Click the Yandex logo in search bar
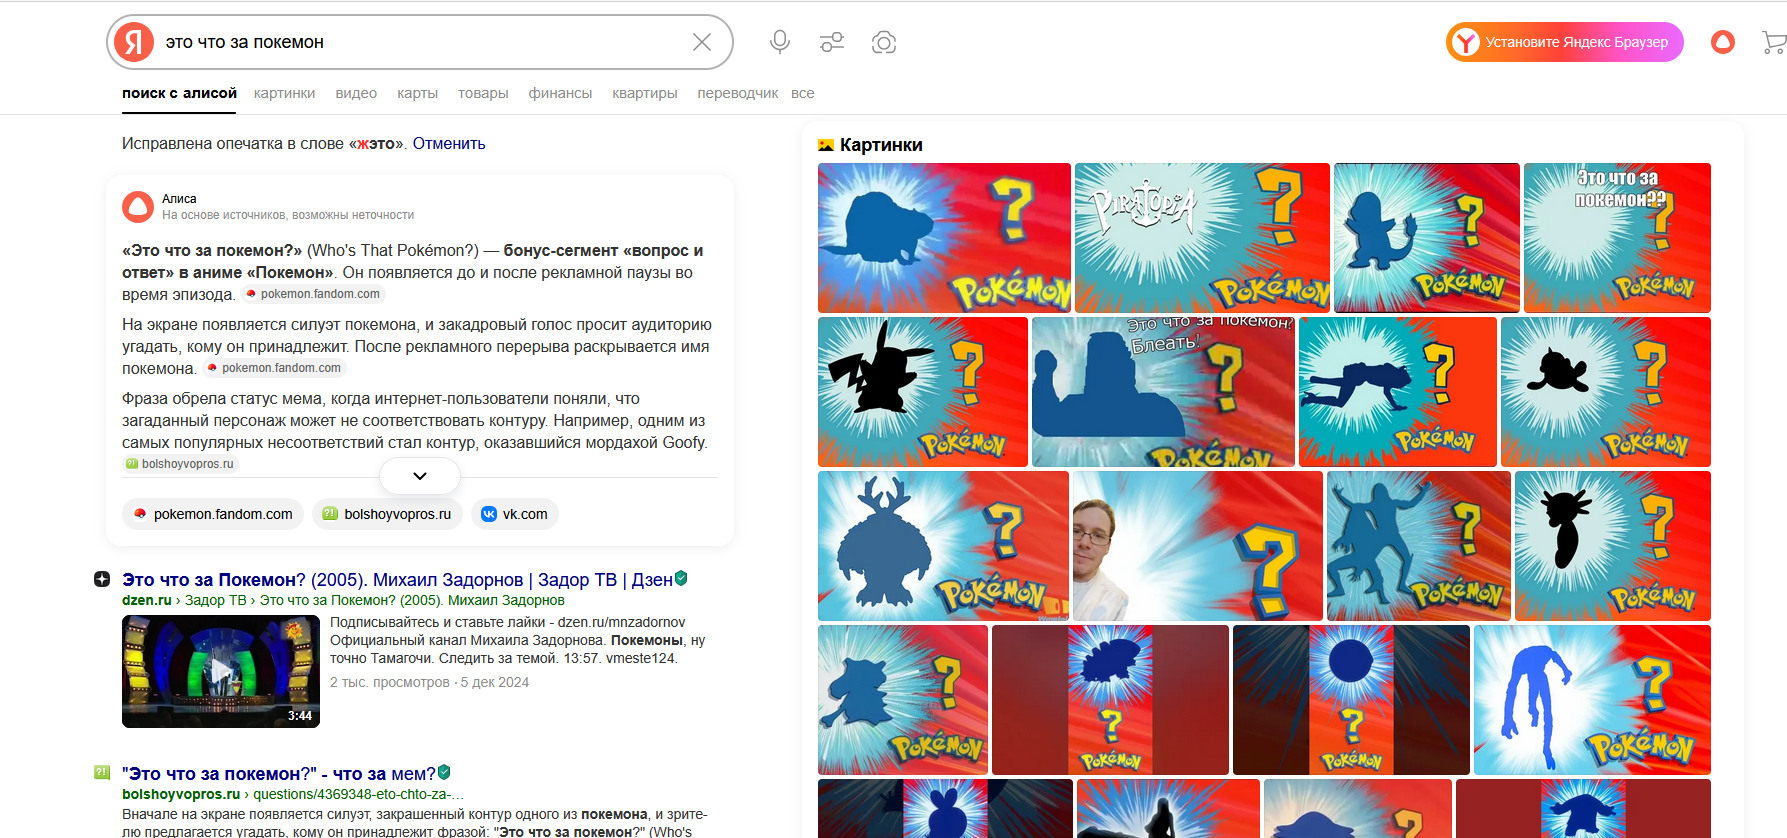Image resolution: width=1787 pixels, height=838 pixels. pos(134,42)
